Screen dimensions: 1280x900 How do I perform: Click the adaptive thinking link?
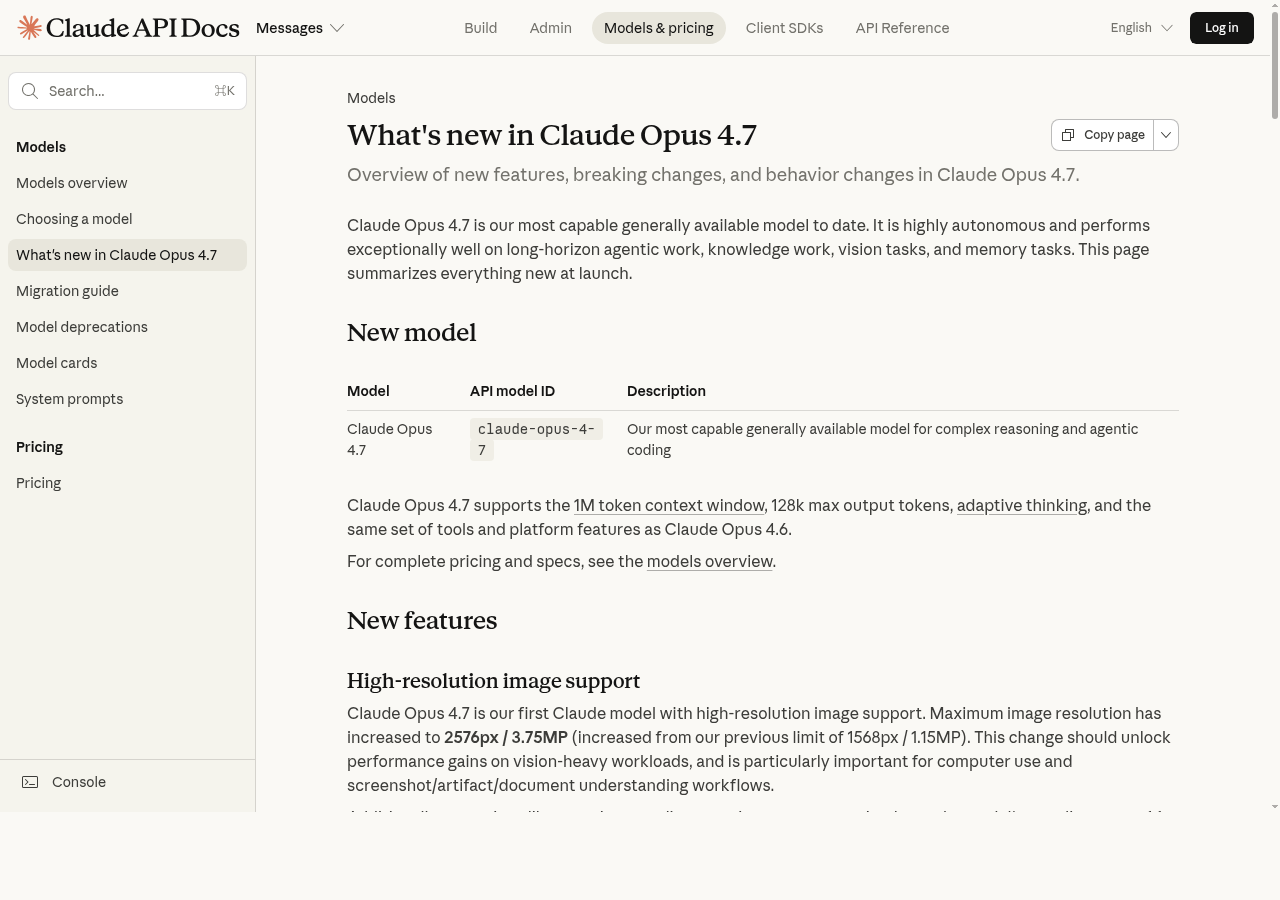(x=1021, y=505)
